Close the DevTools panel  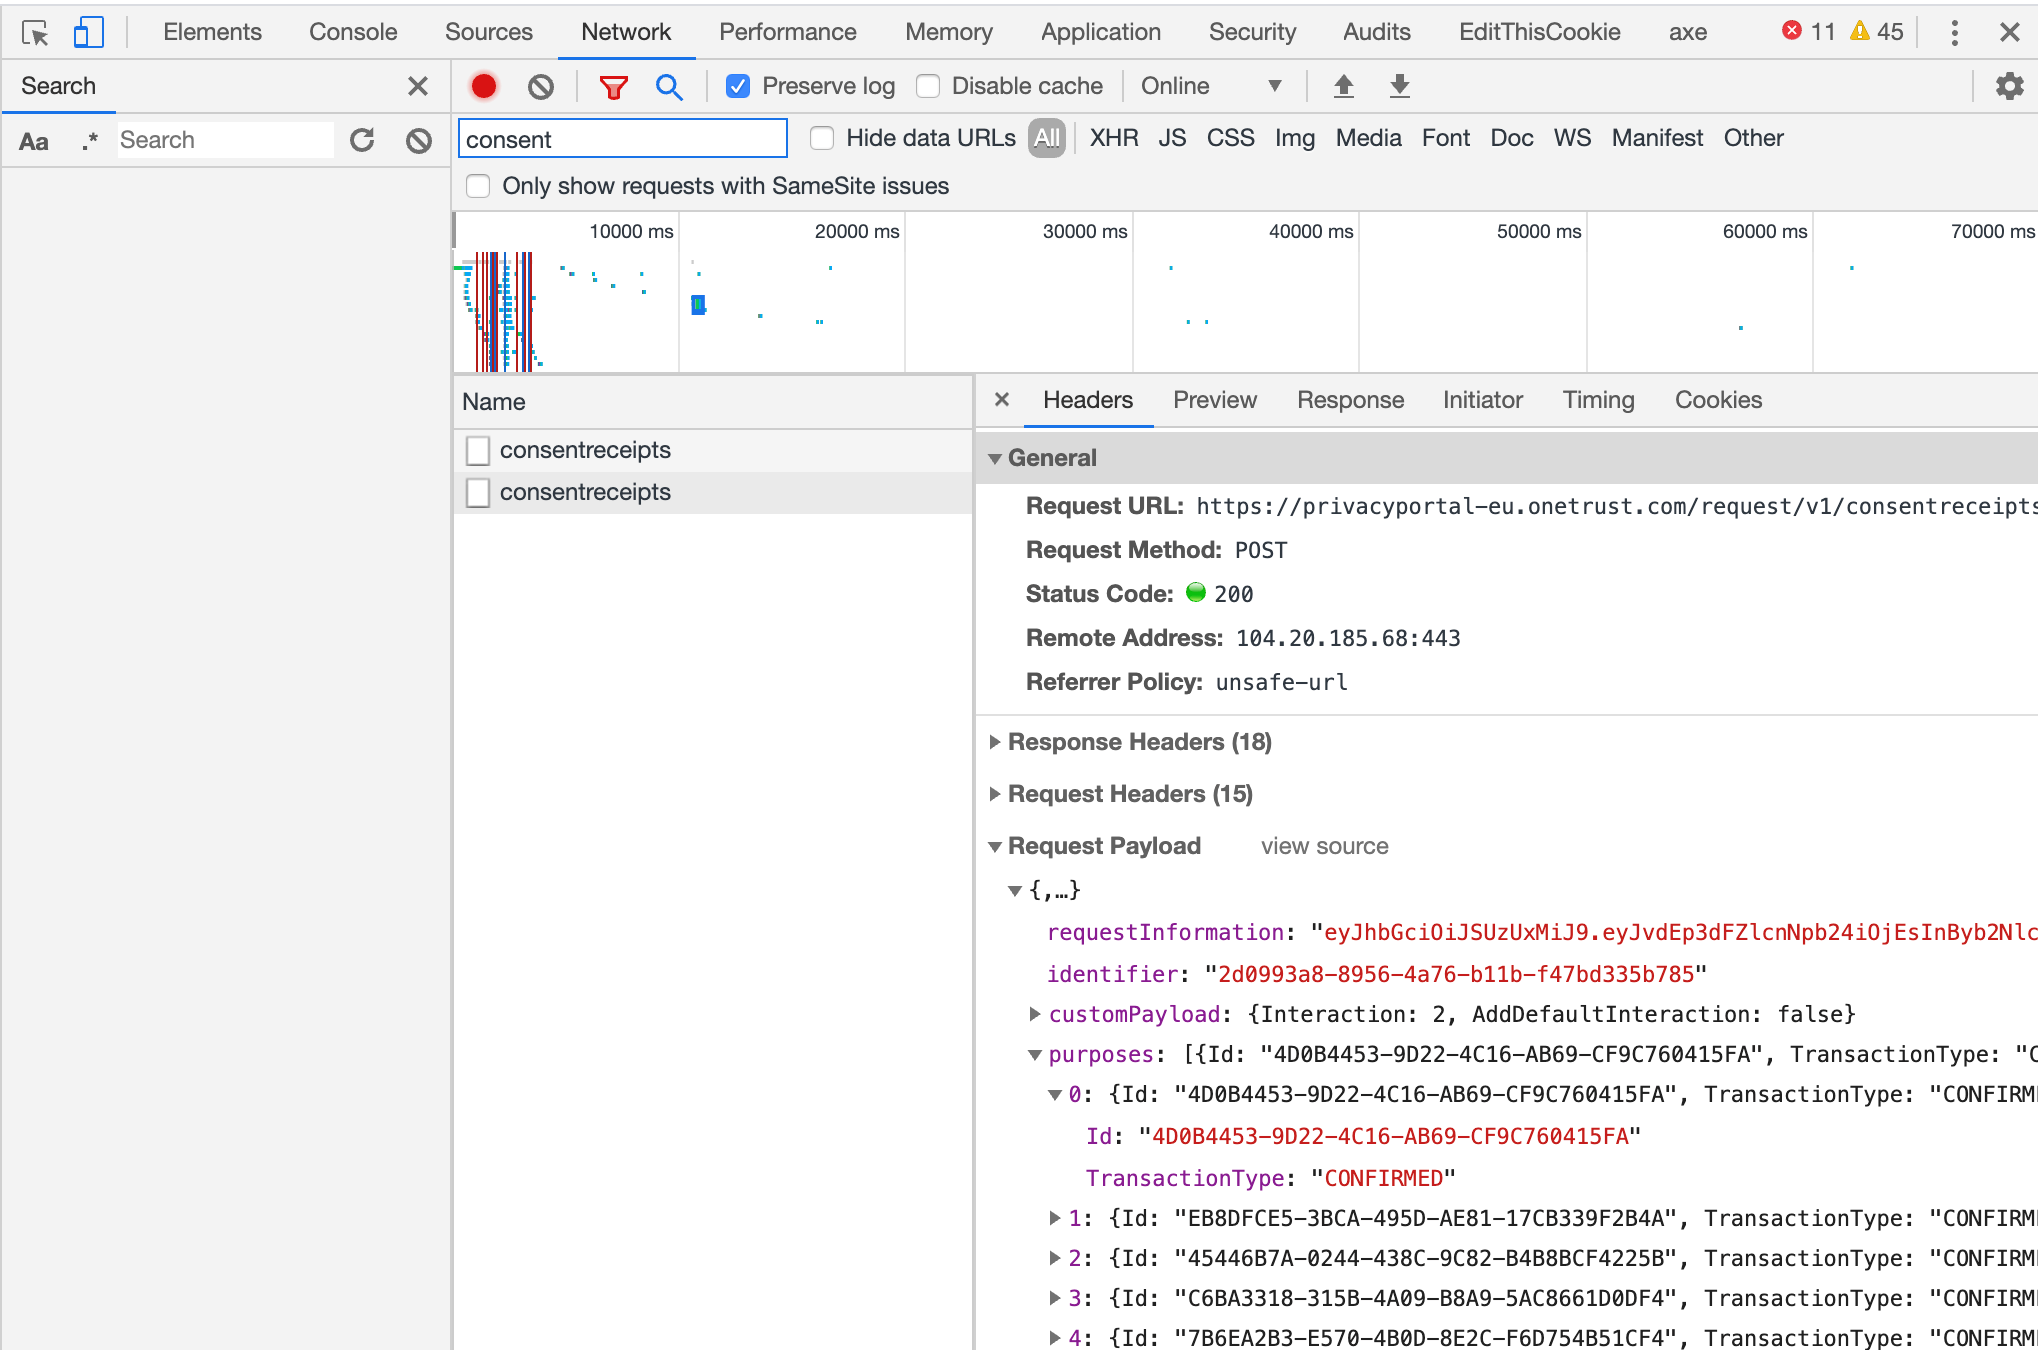point(2009,32)
